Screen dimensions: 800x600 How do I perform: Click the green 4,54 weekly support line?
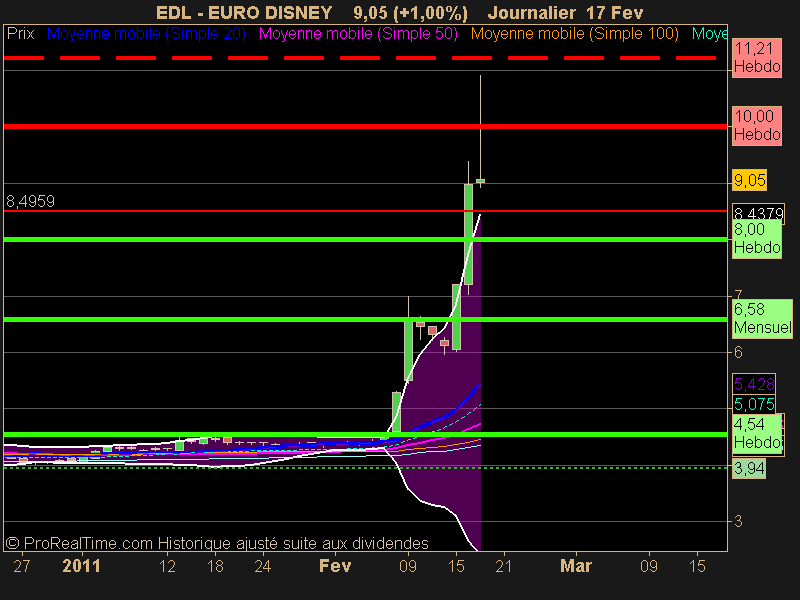pos(365,434)
